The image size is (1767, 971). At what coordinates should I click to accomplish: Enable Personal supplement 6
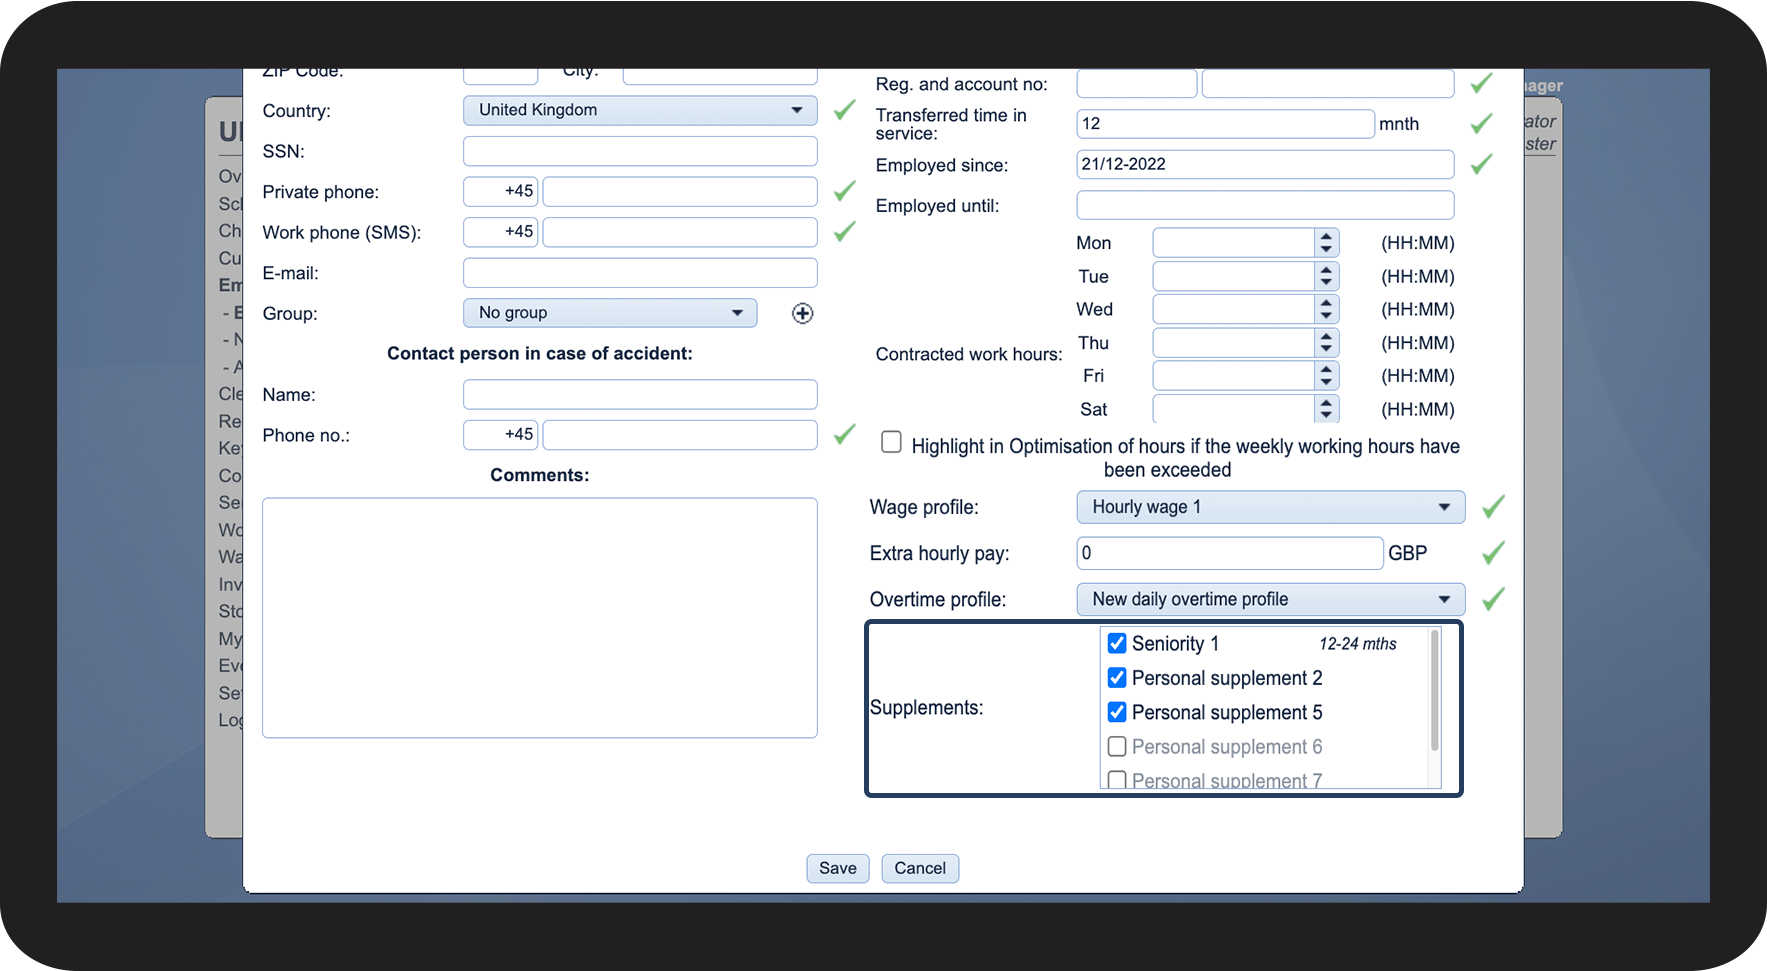pos(1117,747)
